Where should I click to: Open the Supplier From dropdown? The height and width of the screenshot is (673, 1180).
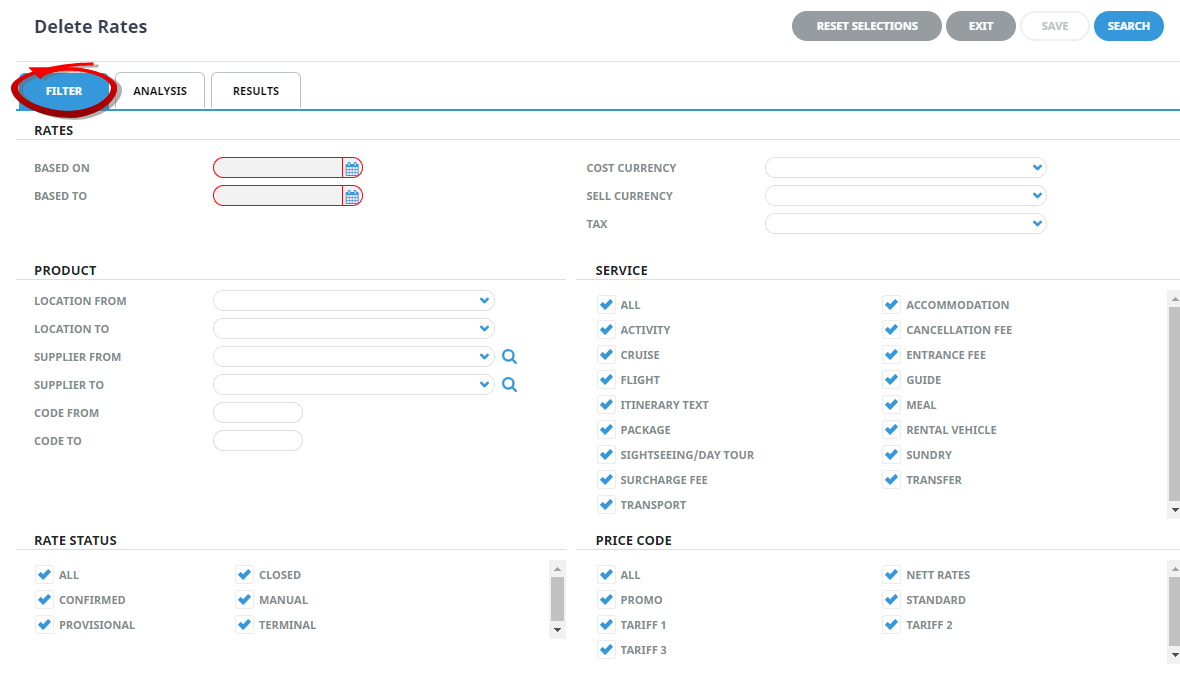[354, 357]
